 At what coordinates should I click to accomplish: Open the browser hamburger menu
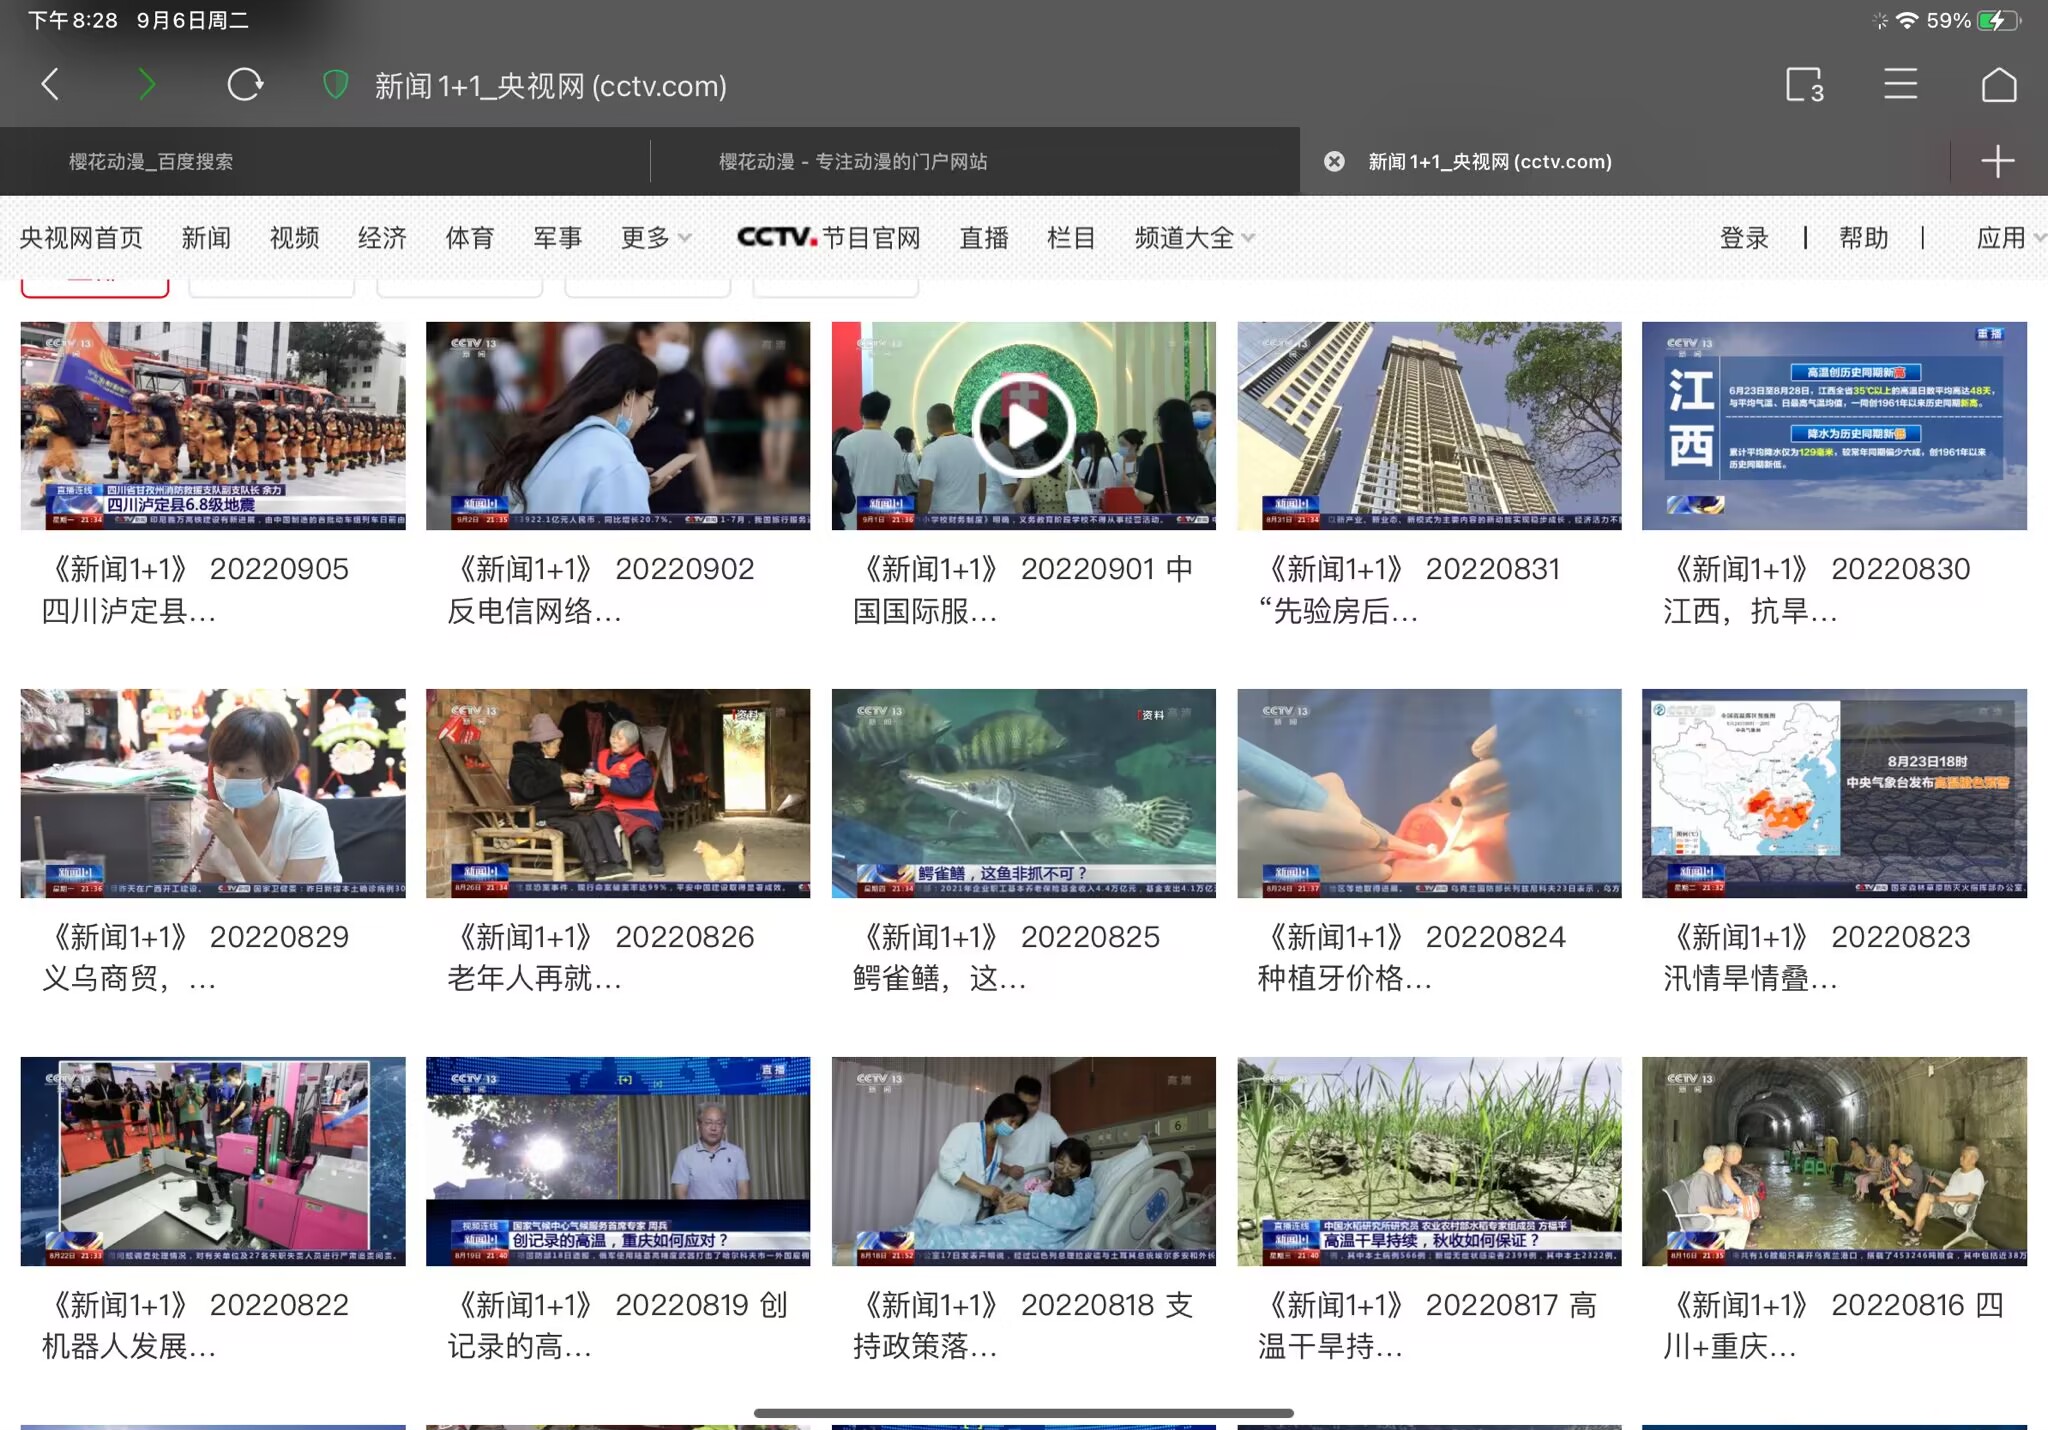pos(1900,85)
